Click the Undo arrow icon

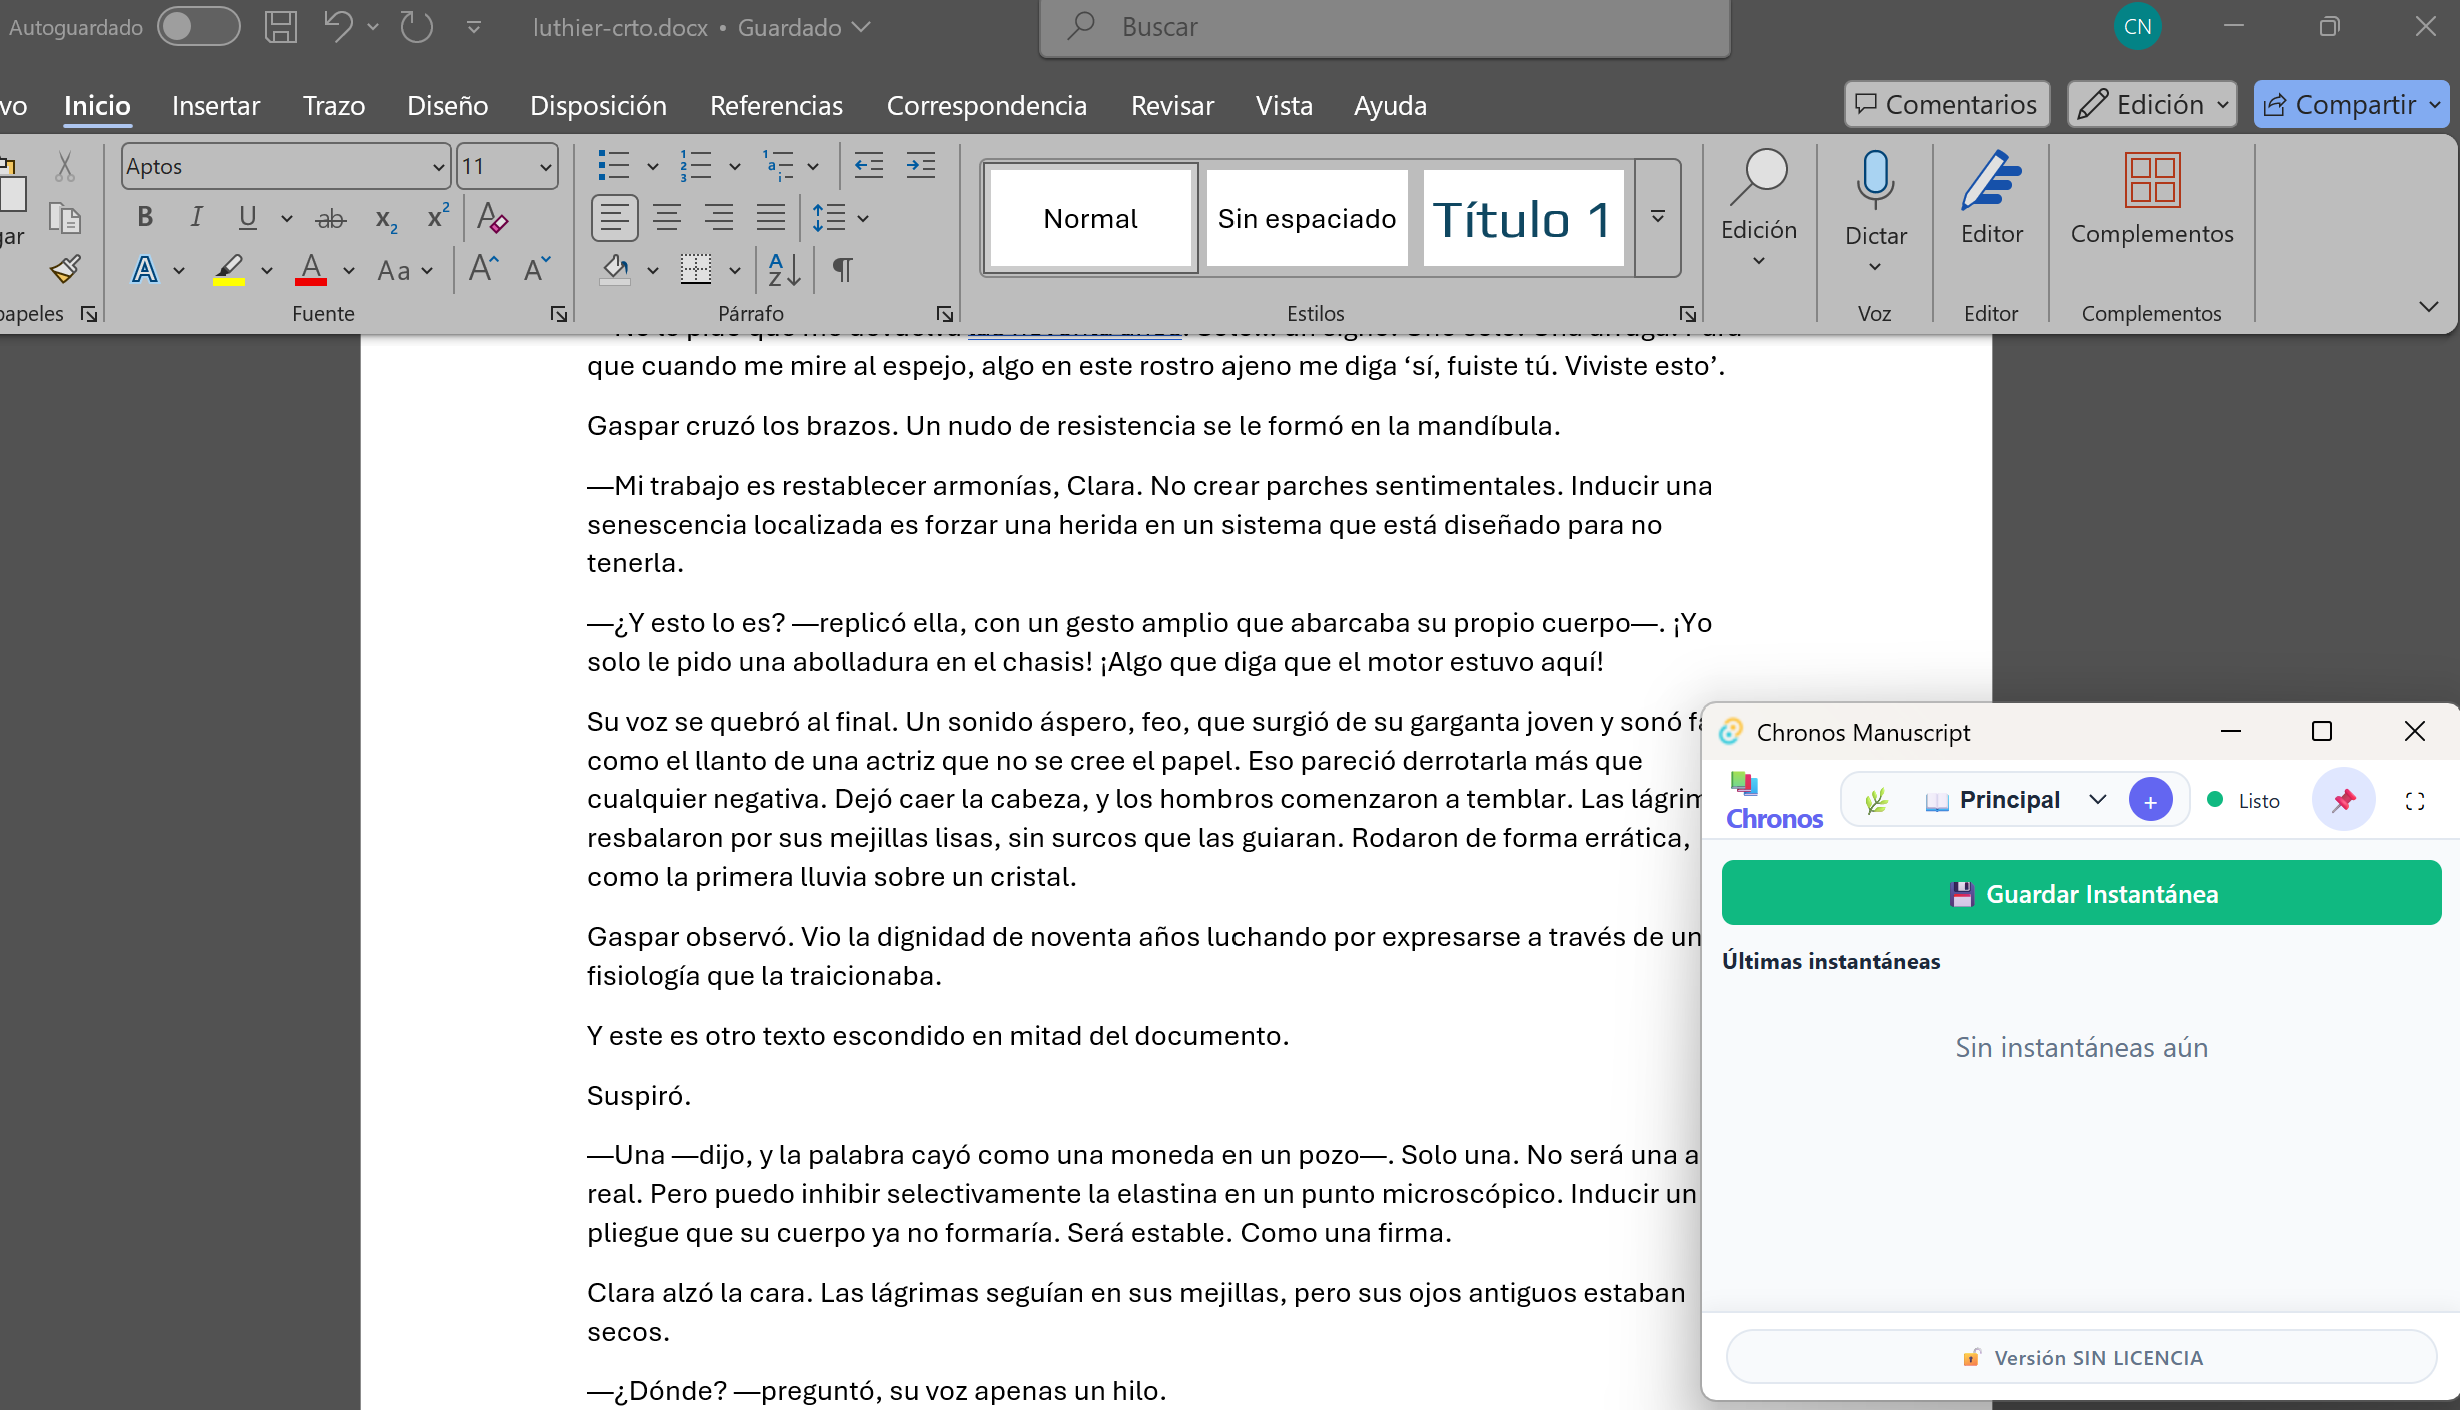pyautogui.click(x=338, y=27)
